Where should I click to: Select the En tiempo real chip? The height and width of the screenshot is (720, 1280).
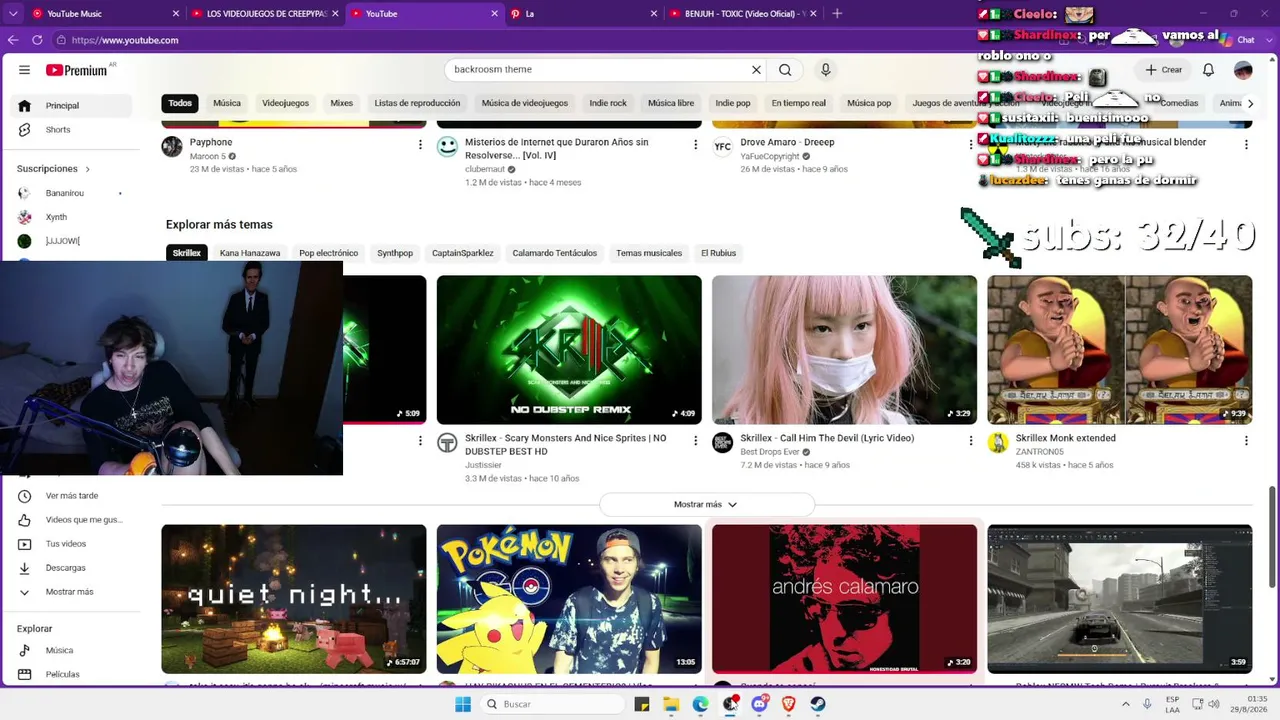click(x=799, y=103)
